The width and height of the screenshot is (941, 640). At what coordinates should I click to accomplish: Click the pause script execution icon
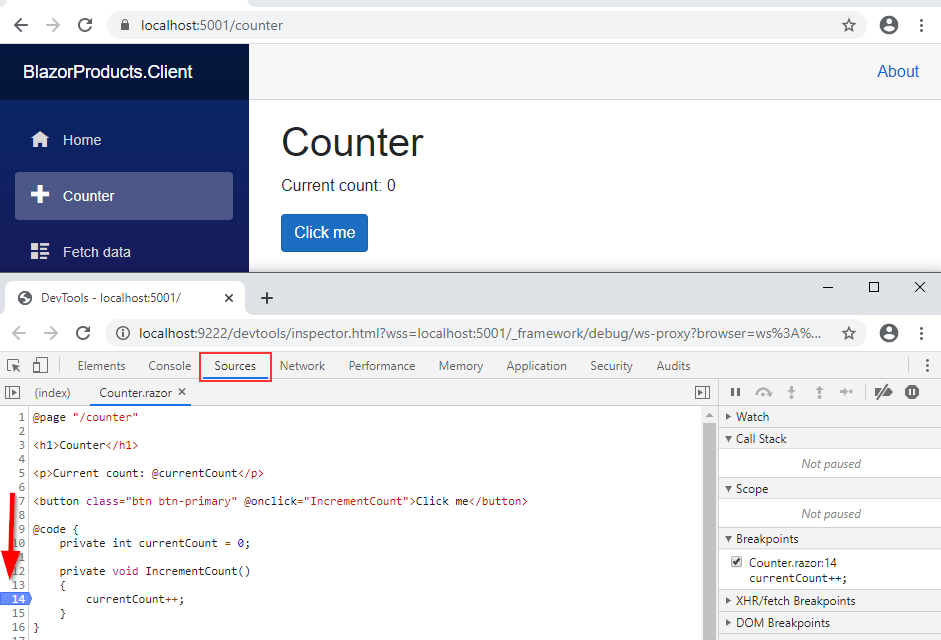[x=735, y=393]
